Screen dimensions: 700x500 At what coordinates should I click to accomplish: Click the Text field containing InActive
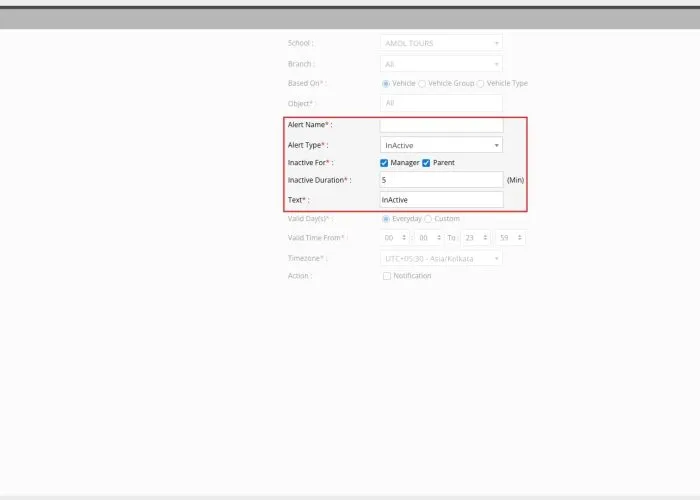pos(441,200)
